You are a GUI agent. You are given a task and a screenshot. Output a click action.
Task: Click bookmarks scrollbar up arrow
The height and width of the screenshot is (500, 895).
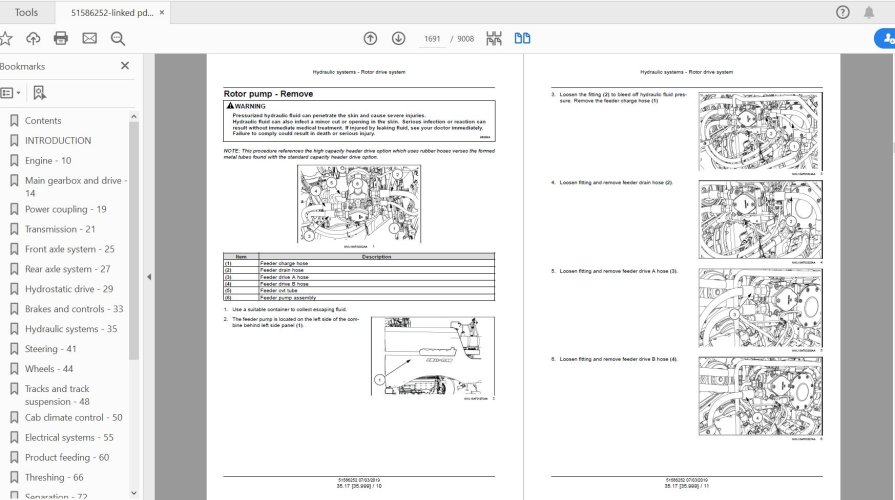[x=134, y=116]
